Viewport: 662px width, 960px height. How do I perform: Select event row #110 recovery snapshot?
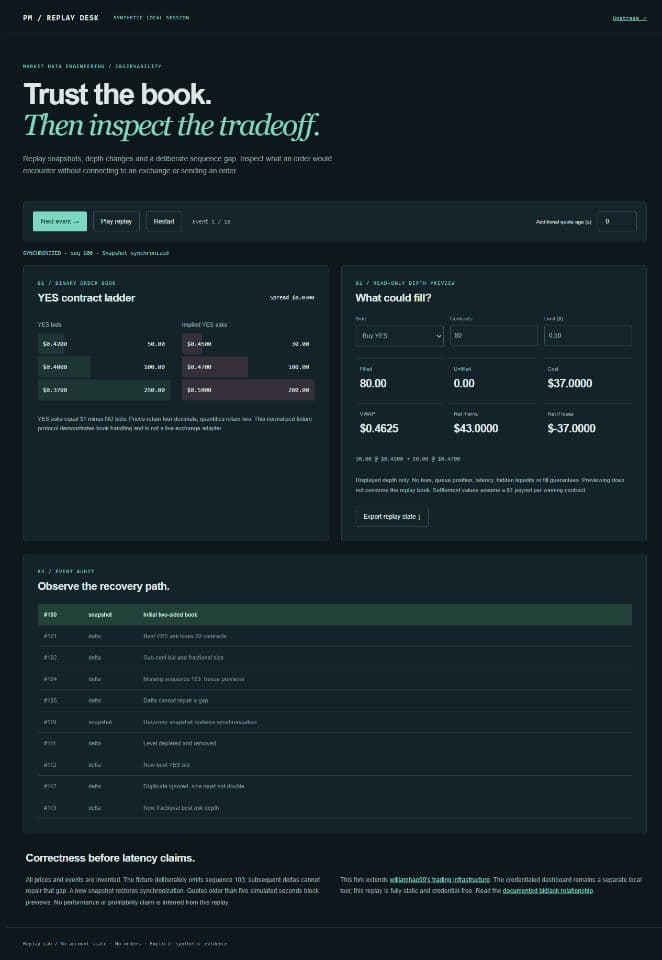[x=334, y=722]
